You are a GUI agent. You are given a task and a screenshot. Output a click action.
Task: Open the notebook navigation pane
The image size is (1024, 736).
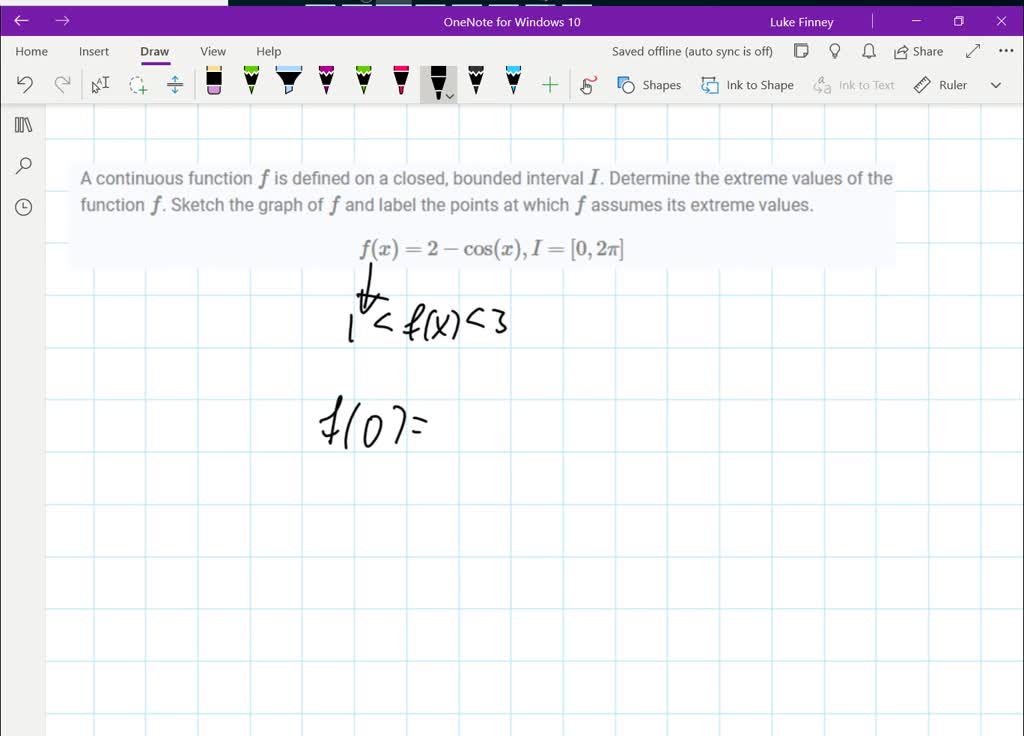22,124
